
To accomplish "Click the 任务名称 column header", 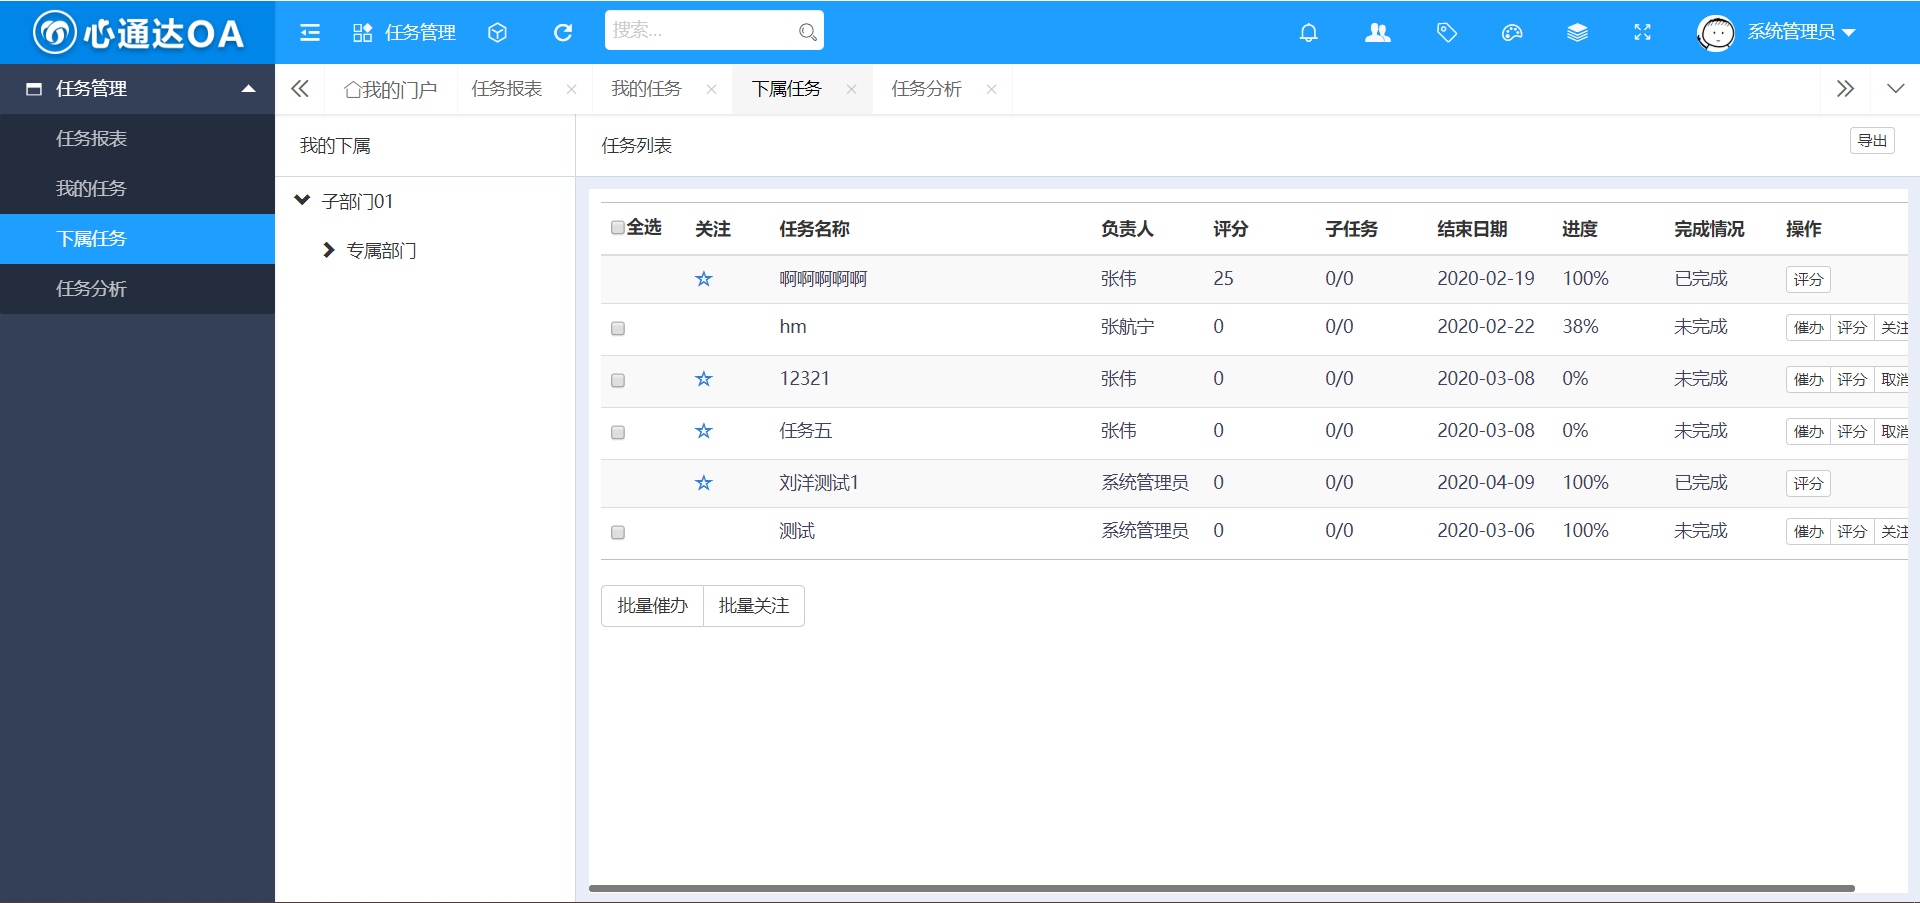I will click(814, 229).
